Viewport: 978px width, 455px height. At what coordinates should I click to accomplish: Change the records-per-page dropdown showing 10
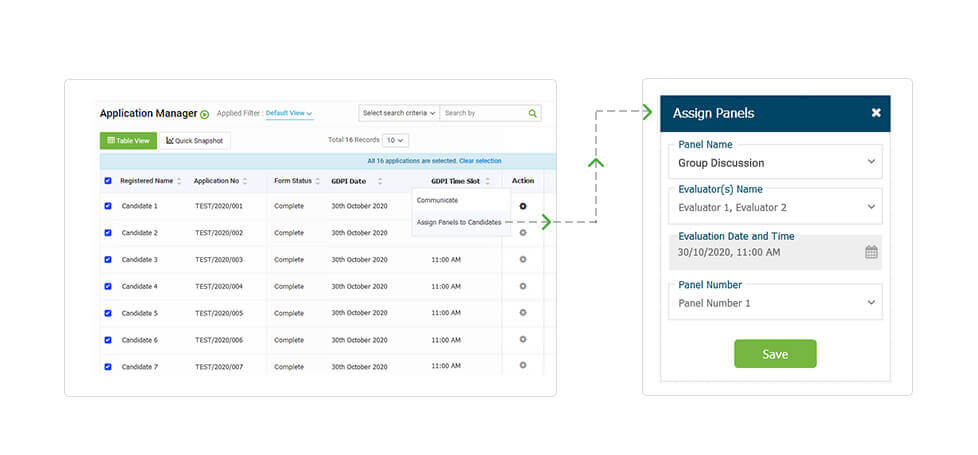395,140
